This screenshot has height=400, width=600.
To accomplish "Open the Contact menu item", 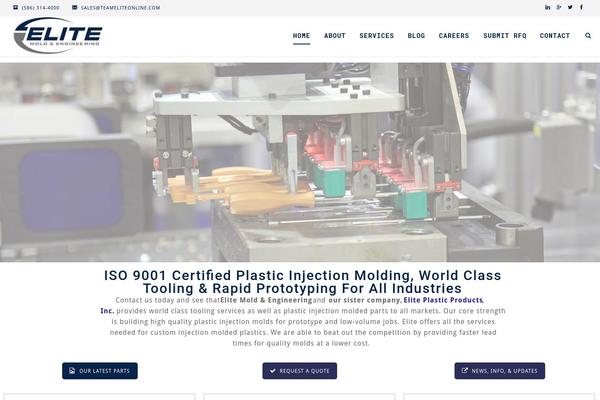I will point(555,36).
